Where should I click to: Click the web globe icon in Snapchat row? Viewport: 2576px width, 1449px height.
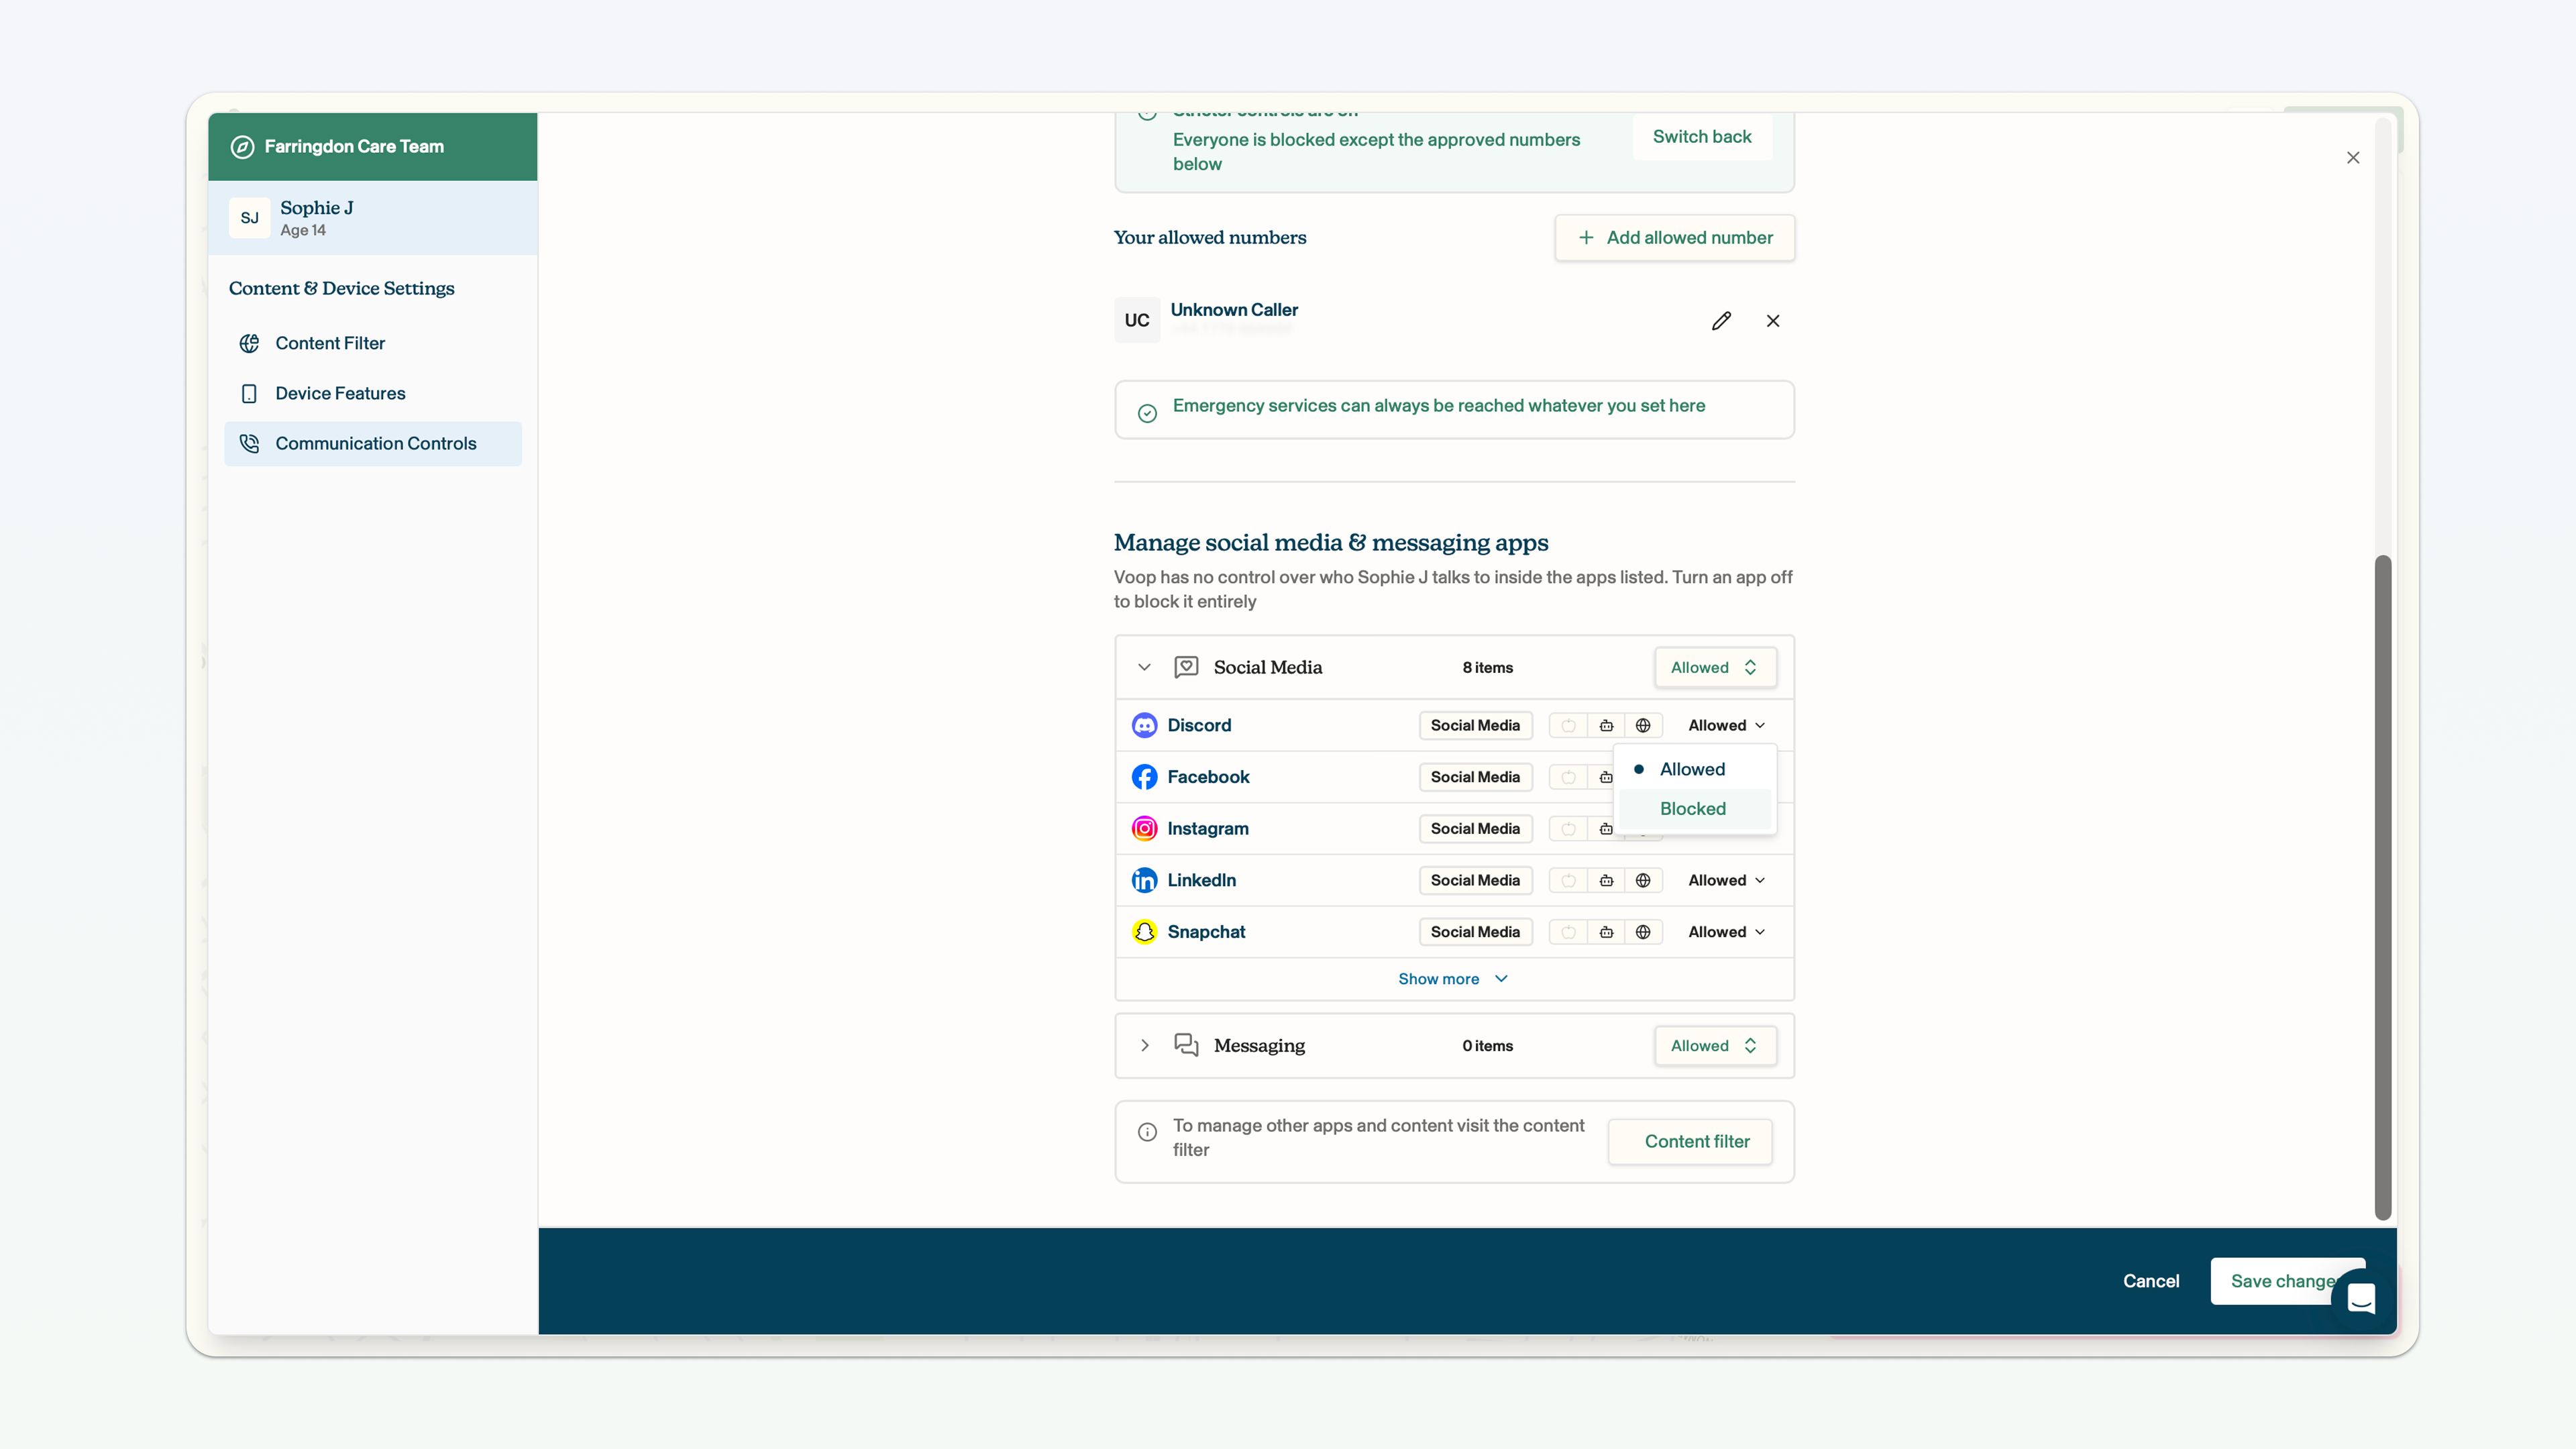(1643, 932)
